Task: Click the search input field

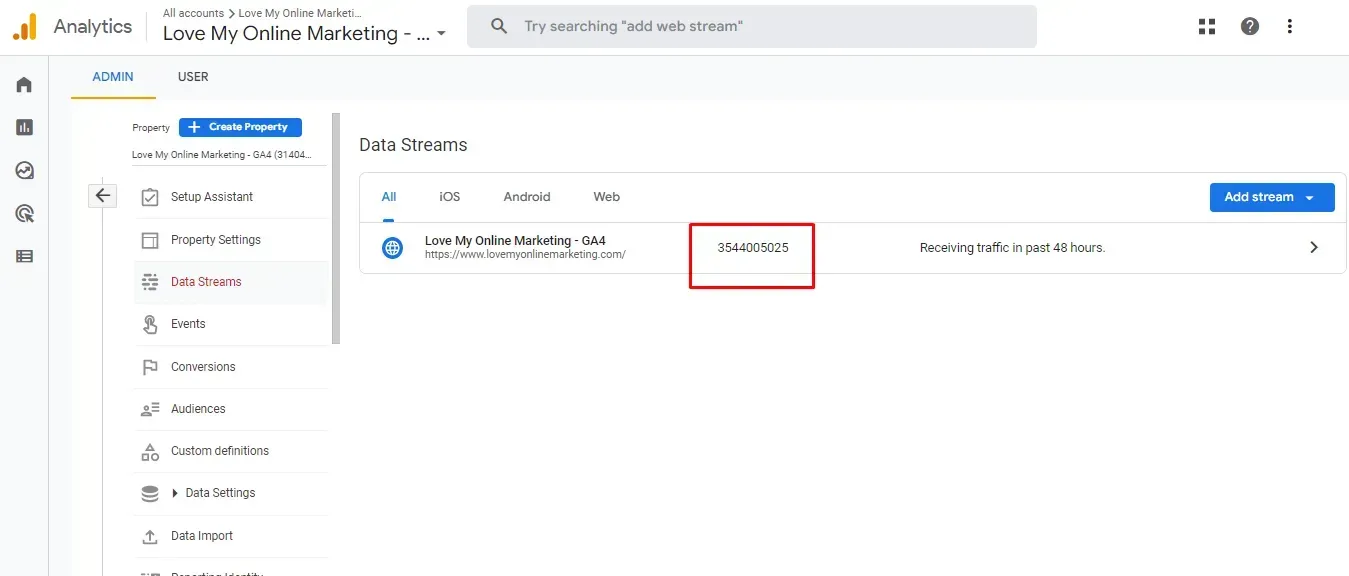Action: pos(752,26)
